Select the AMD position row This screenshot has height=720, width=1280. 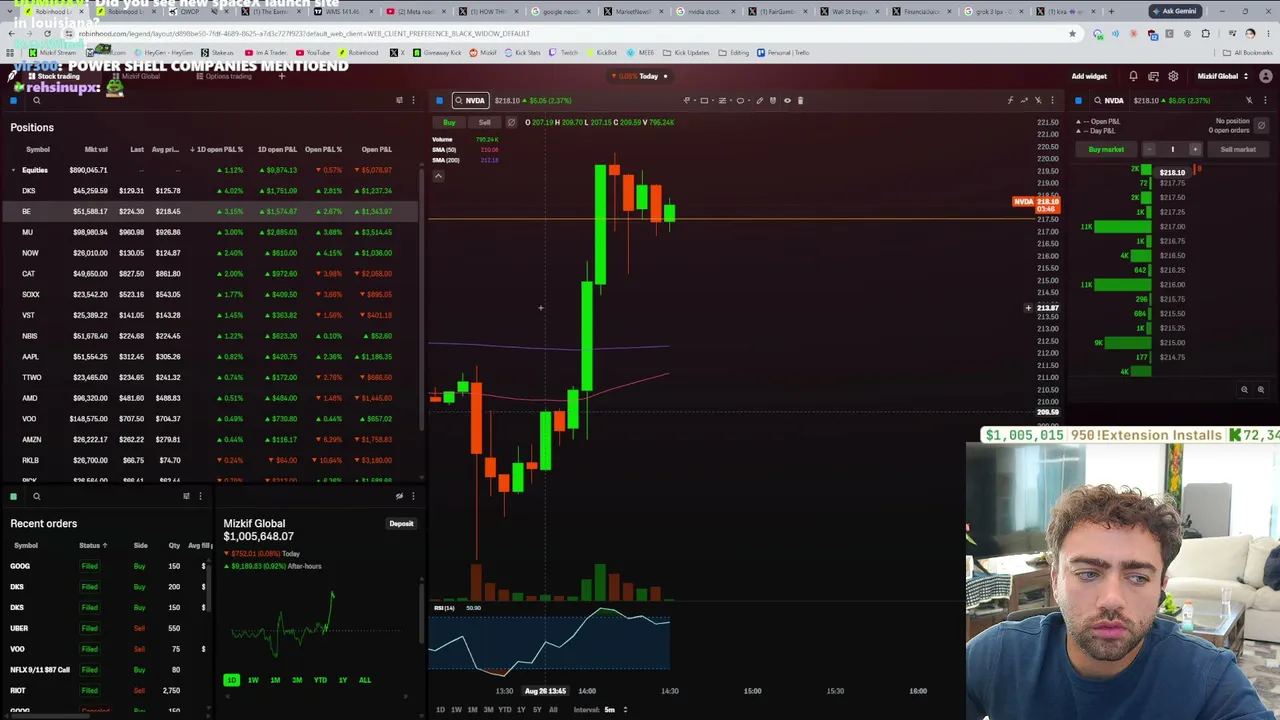[x=210, y=398]
